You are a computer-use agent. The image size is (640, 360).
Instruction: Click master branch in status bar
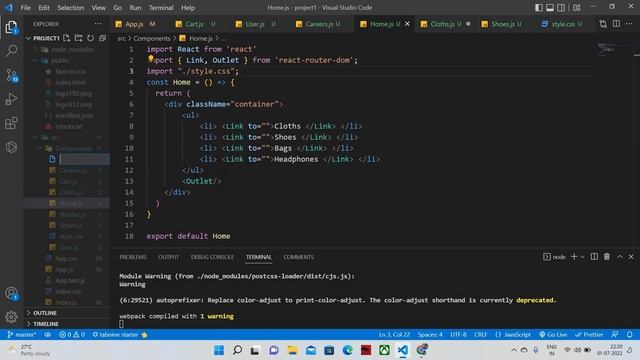coord(22,334)
